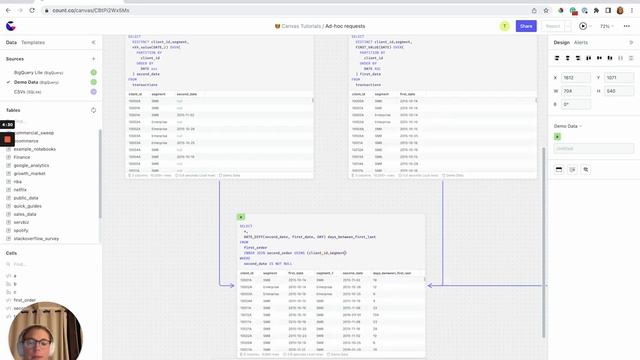640x360 pixels.
Task: Select the Demo Data source
Action: [x=36, y=82]
